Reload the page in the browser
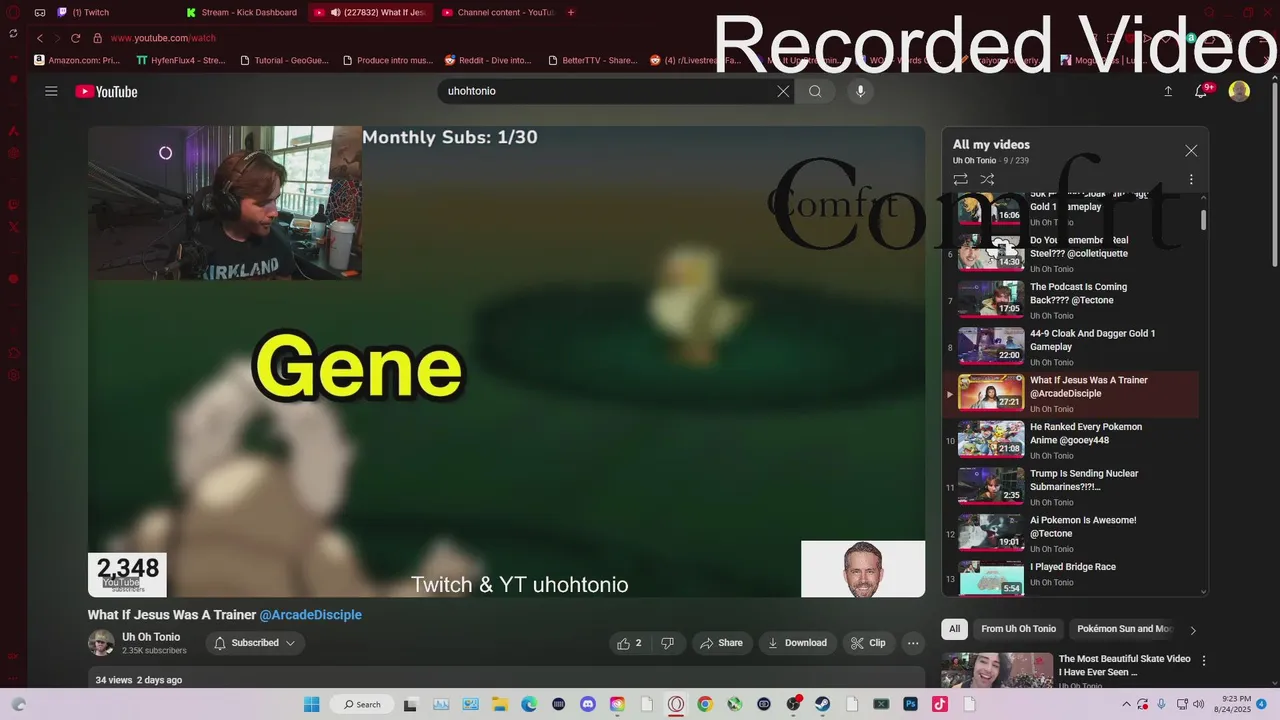This screenshot has width=1280, height=720. (75, 38)
